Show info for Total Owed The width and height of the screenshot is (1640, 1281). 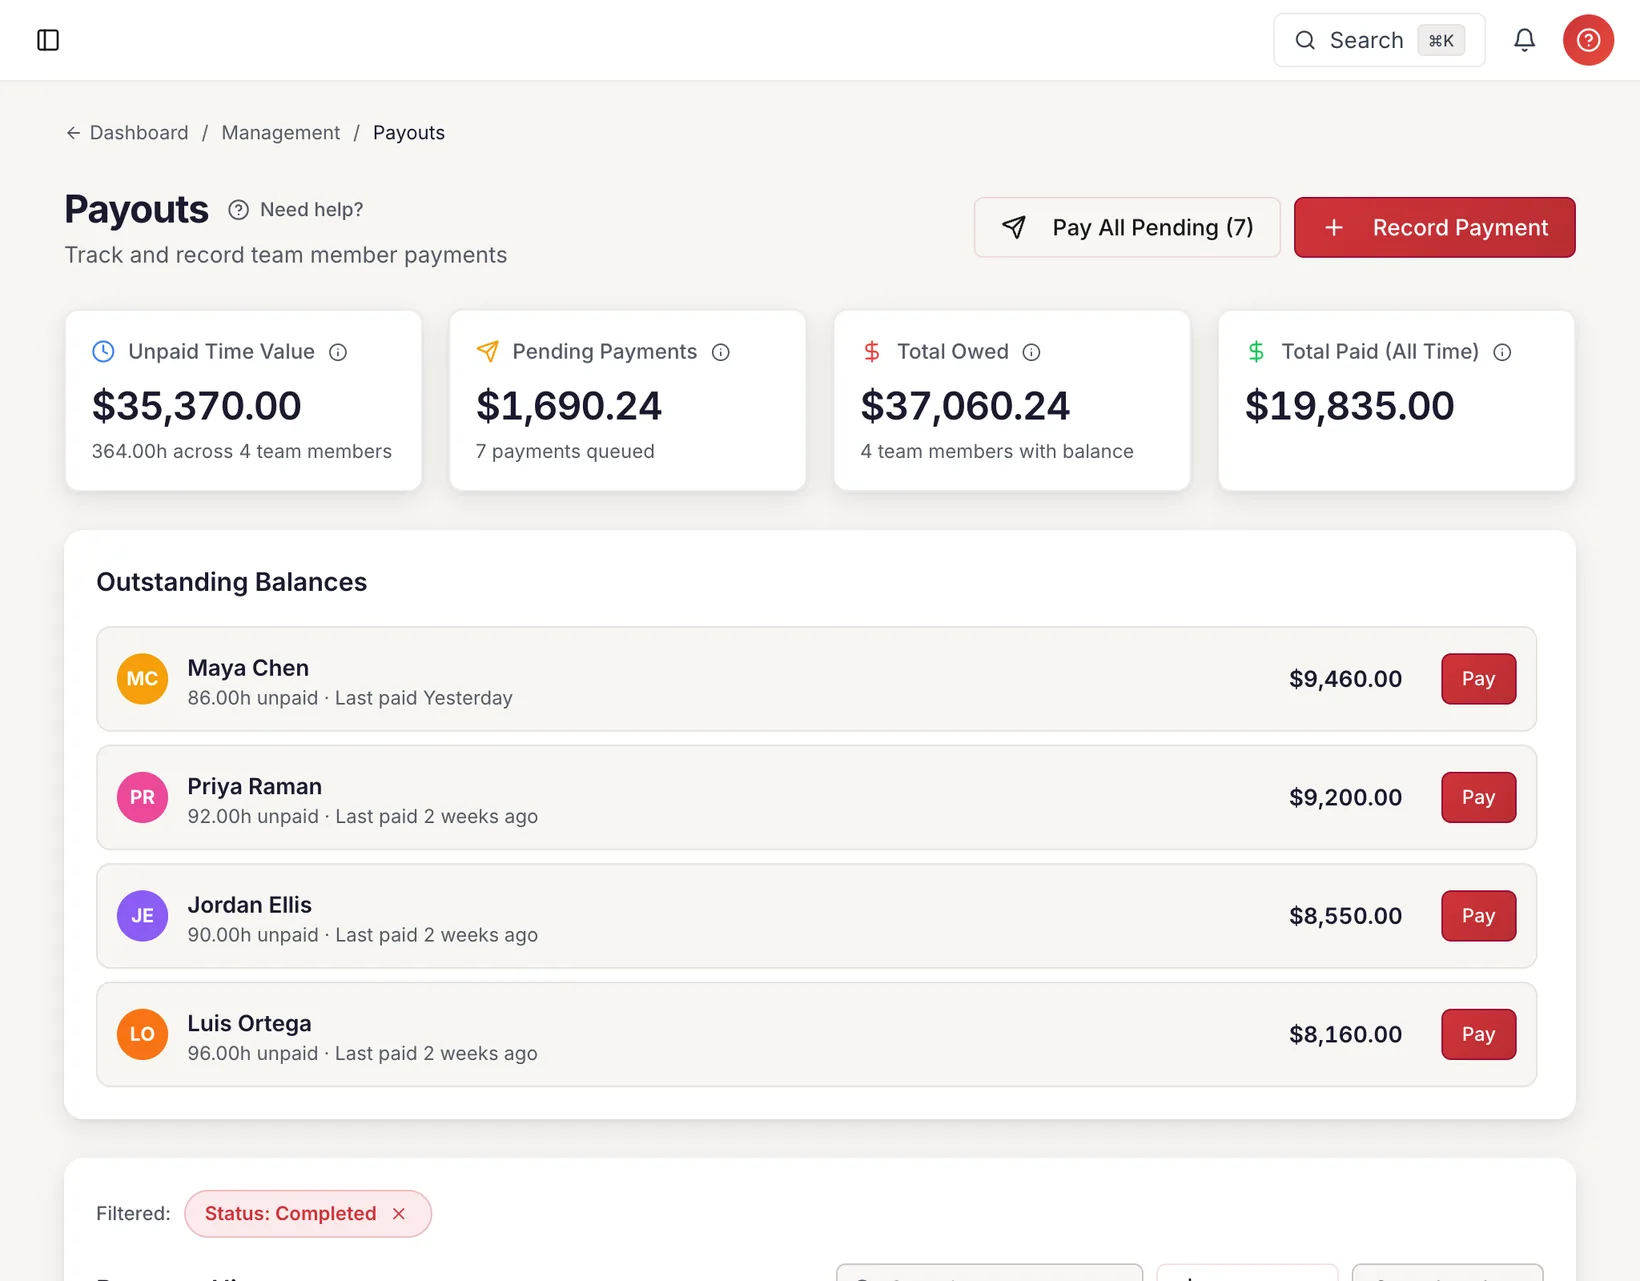(1032, 352)
